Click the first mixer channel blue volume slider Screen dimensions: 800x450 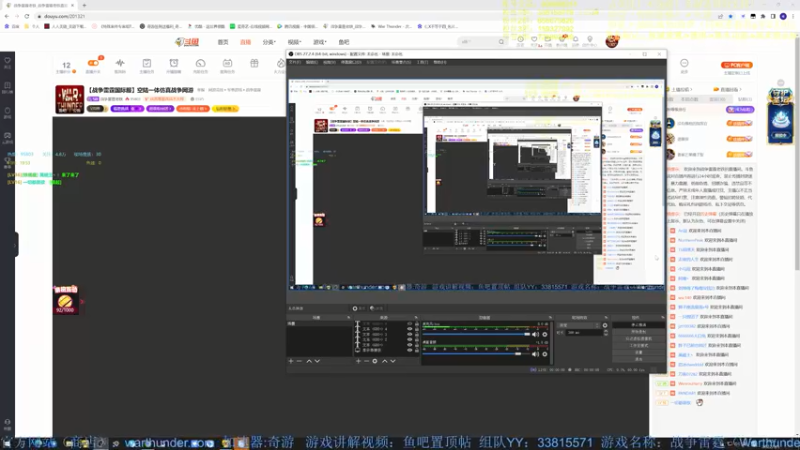point(476,335)
